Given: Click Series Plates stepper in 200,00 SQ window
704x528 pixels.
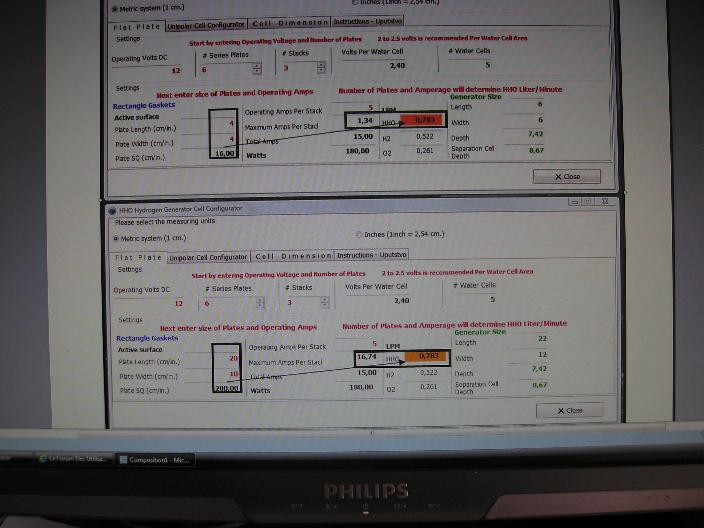Looking at the screenshot, I should tap(260, 302).
